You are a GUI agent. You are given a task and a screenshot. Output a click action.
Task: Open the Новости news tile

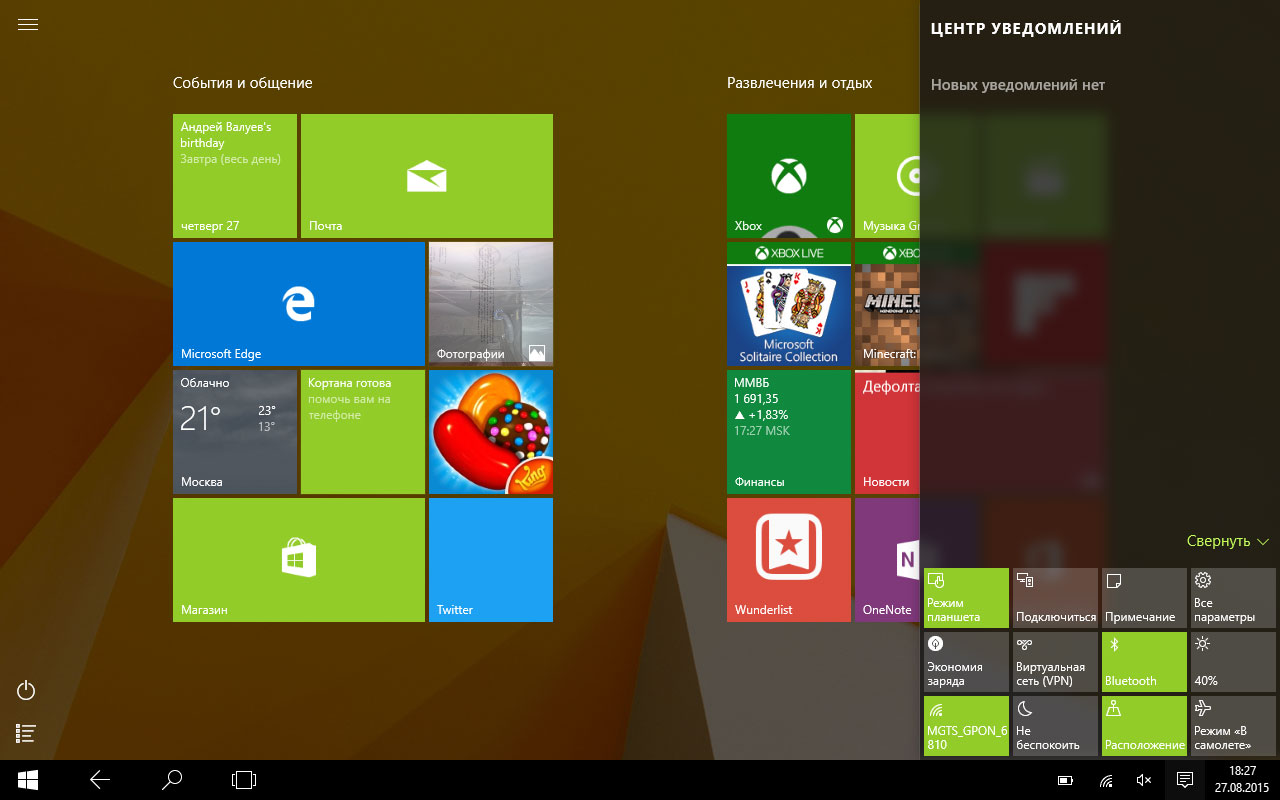(x=887, y=432)
